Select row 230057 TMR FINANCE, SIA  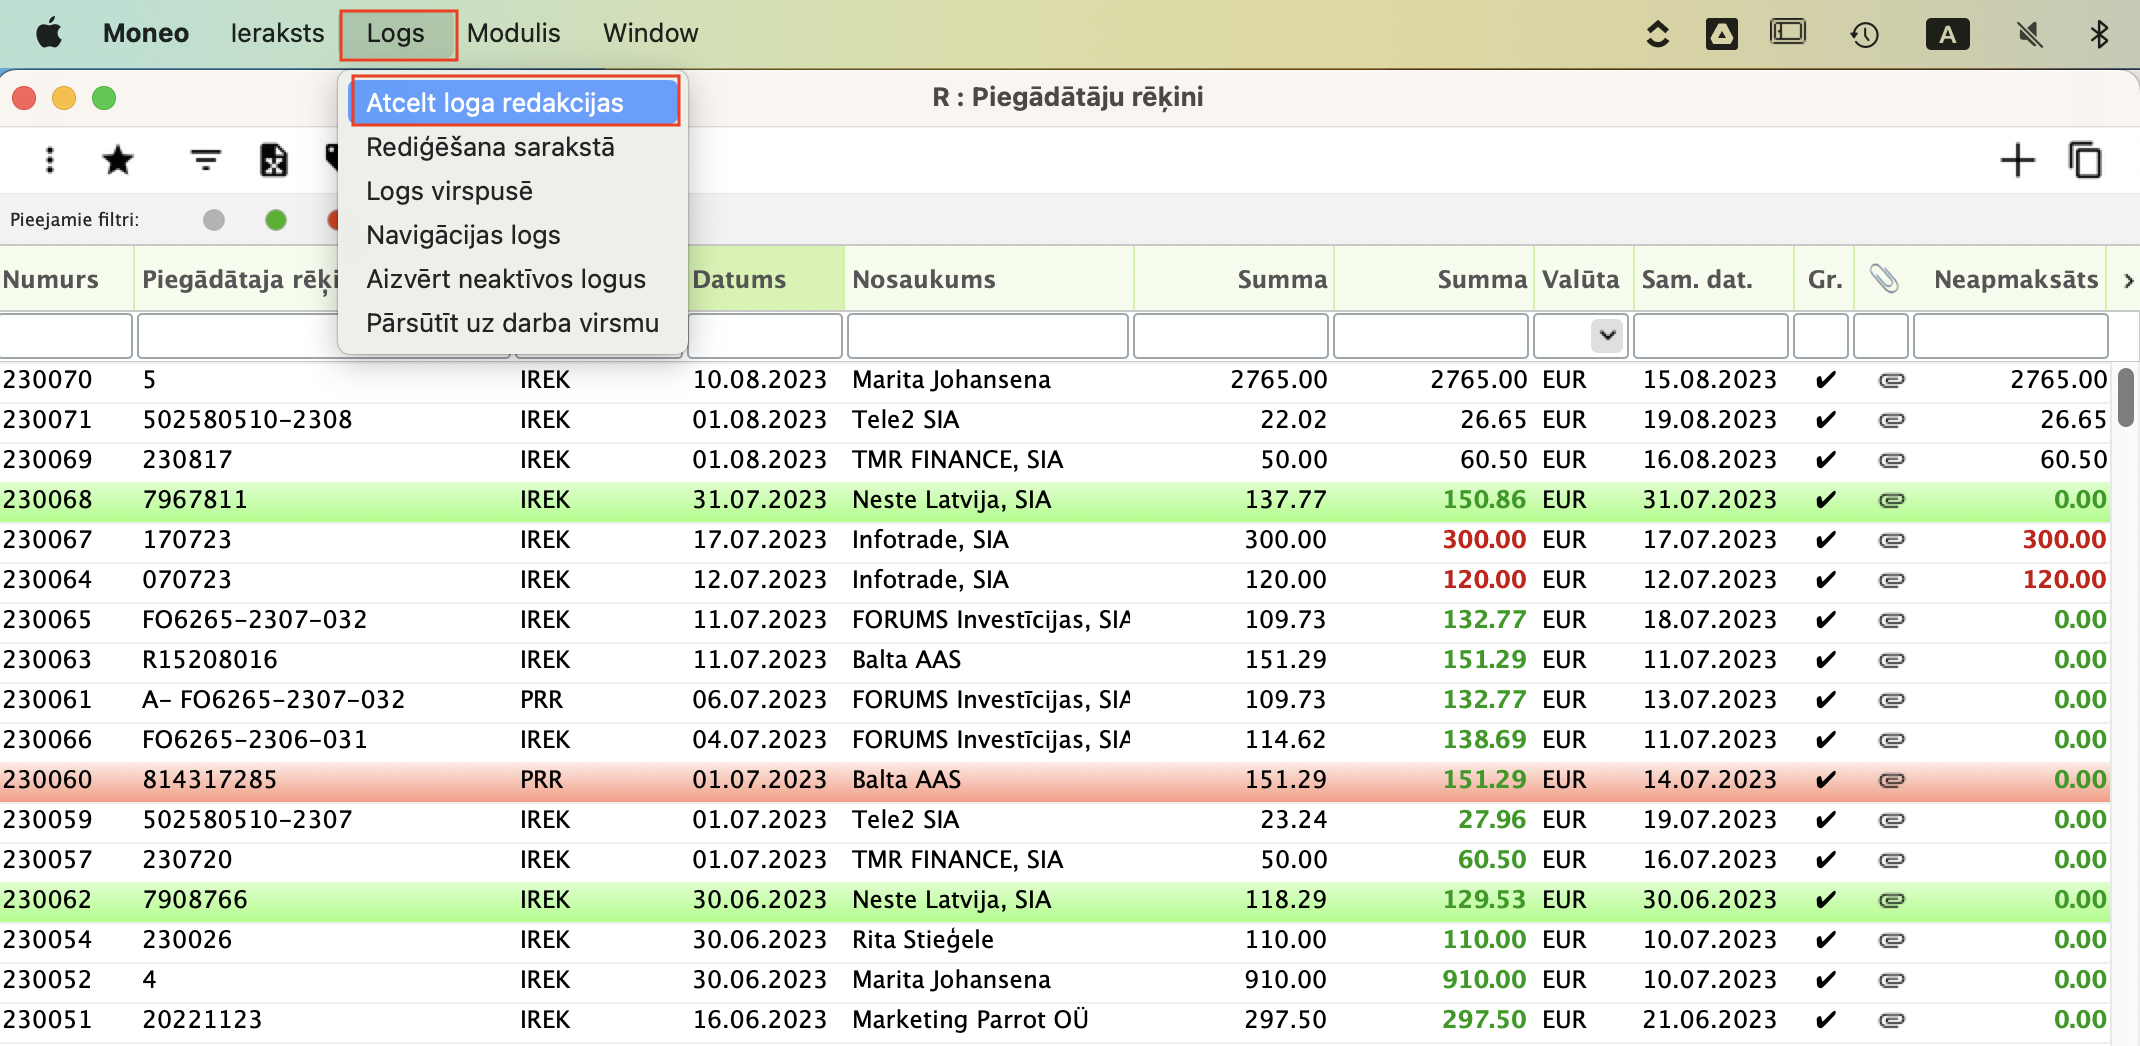[1055, 860]
